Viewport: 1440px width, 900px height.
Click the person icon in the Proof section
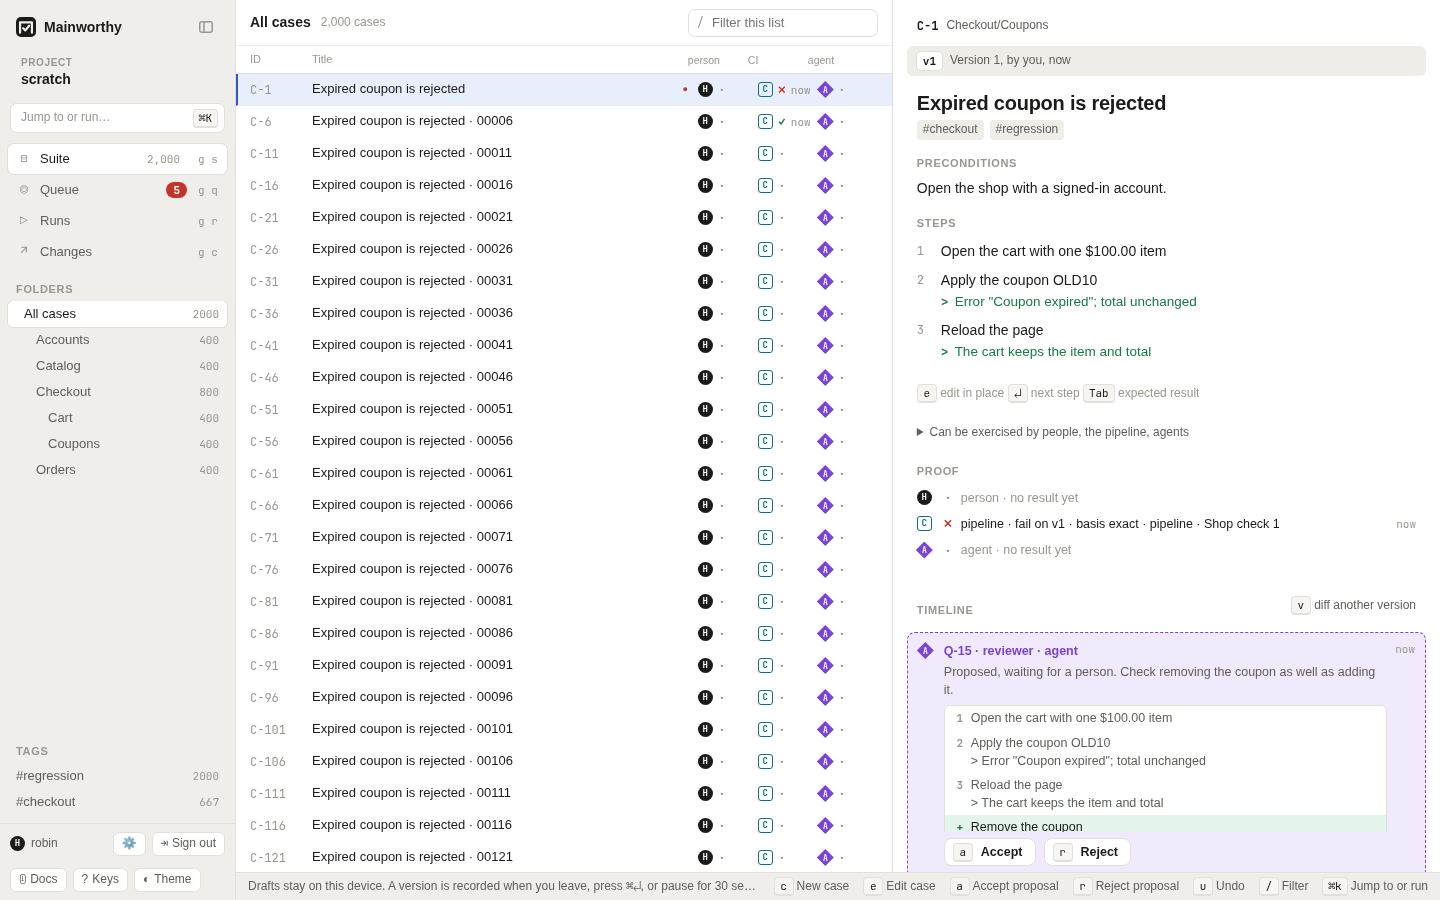(924, 497)
